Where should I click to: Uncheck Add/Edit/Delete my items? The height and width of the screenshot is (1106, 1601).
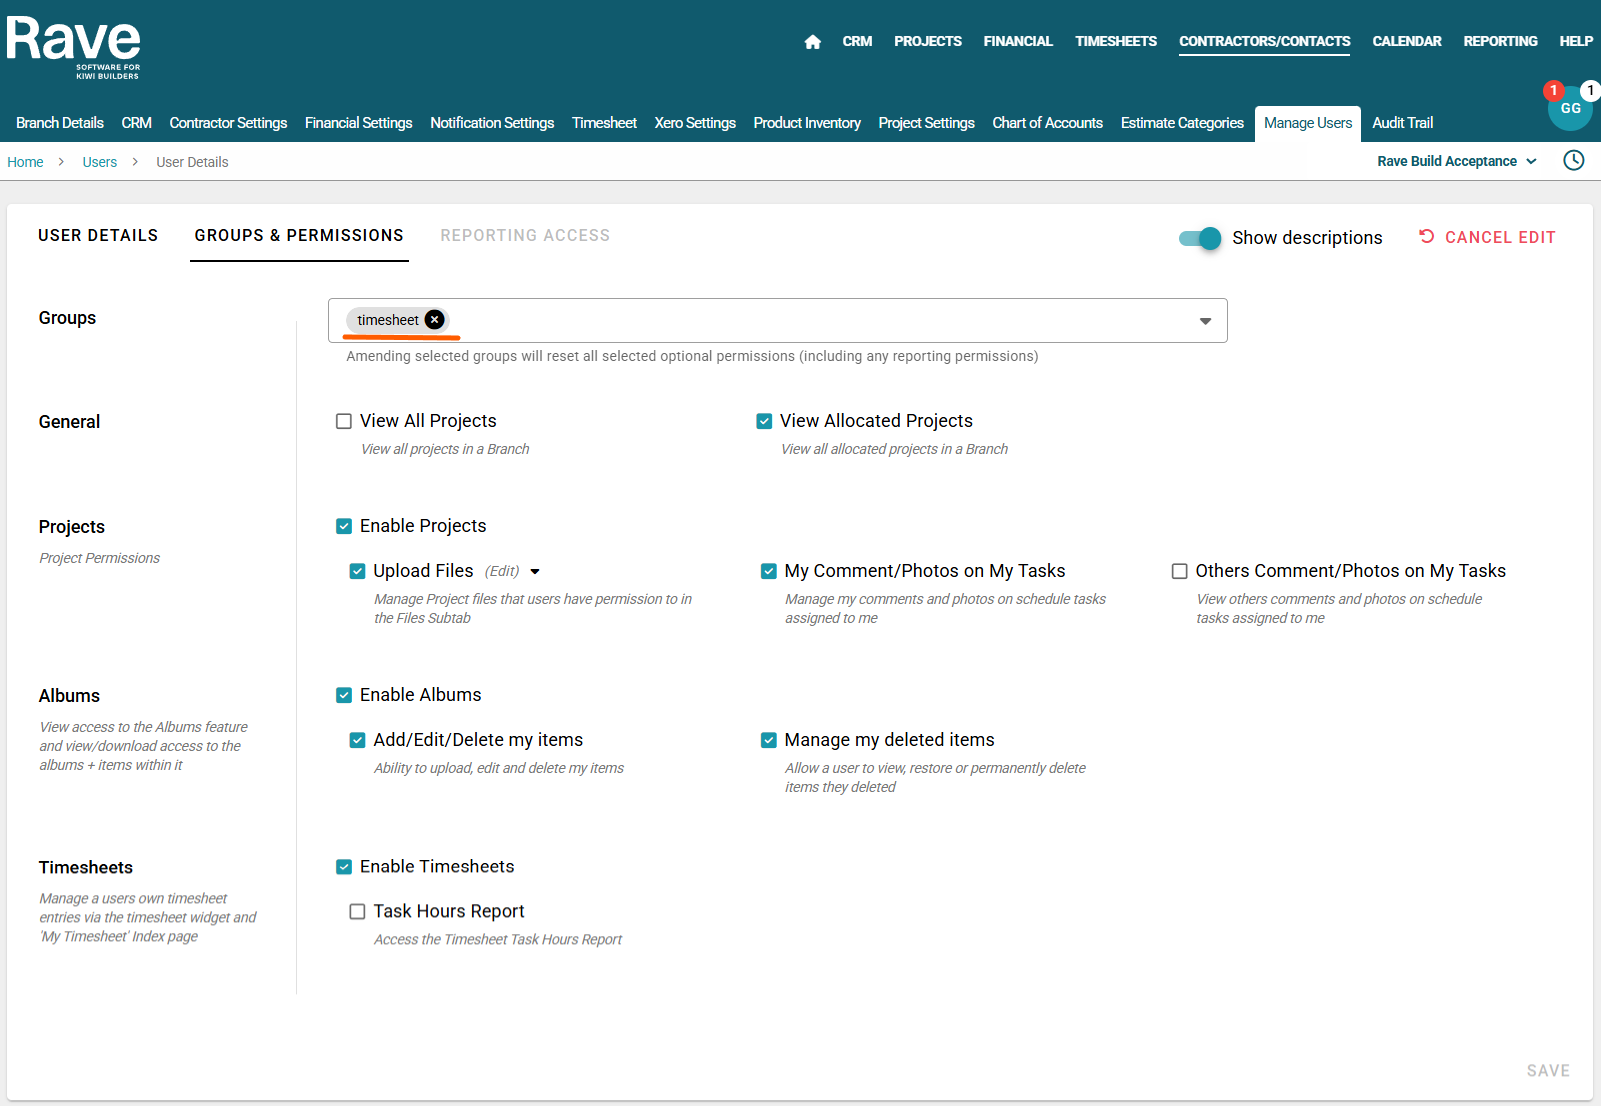tap(357, 740)
